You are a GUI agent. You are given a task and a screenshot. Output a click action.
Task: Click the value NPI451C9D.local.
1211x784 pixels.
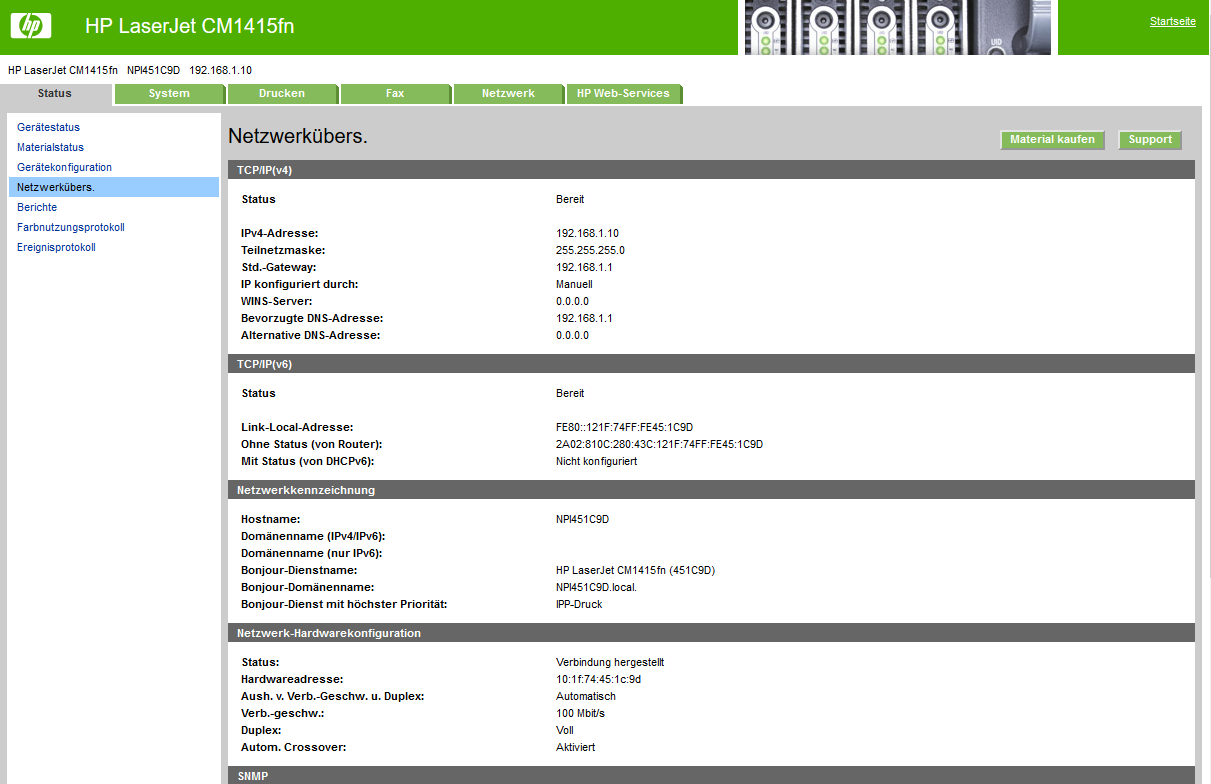tap(596, 587)
